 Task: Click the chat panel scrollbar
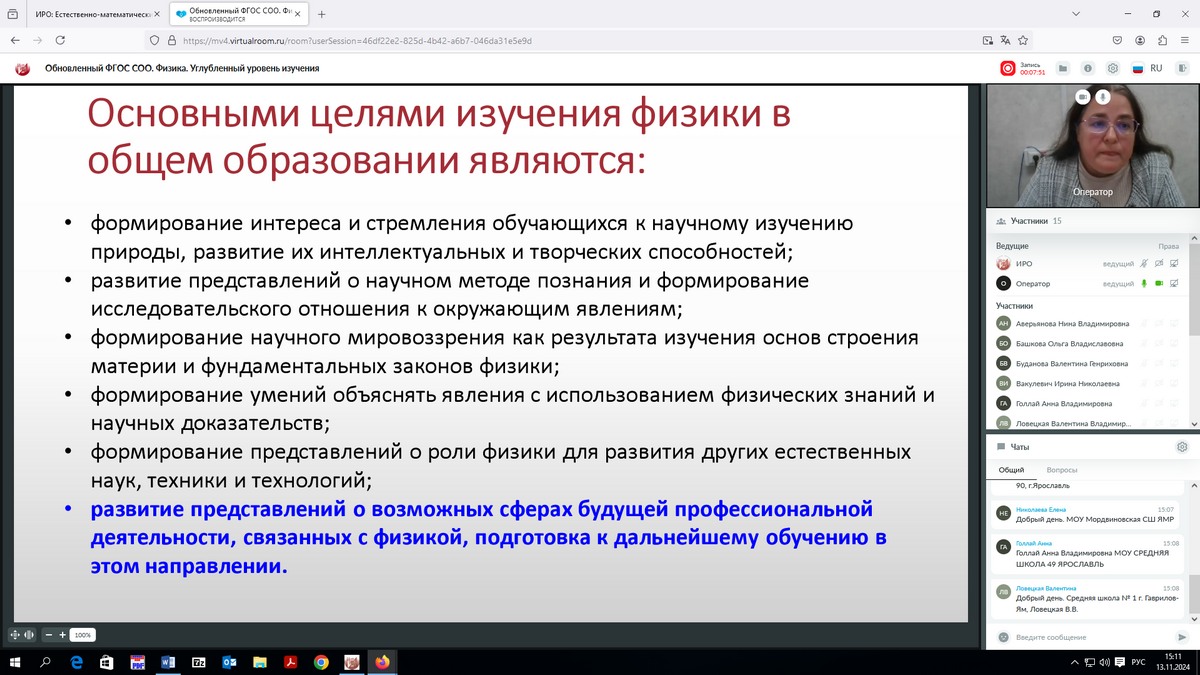coord(1192,595)
